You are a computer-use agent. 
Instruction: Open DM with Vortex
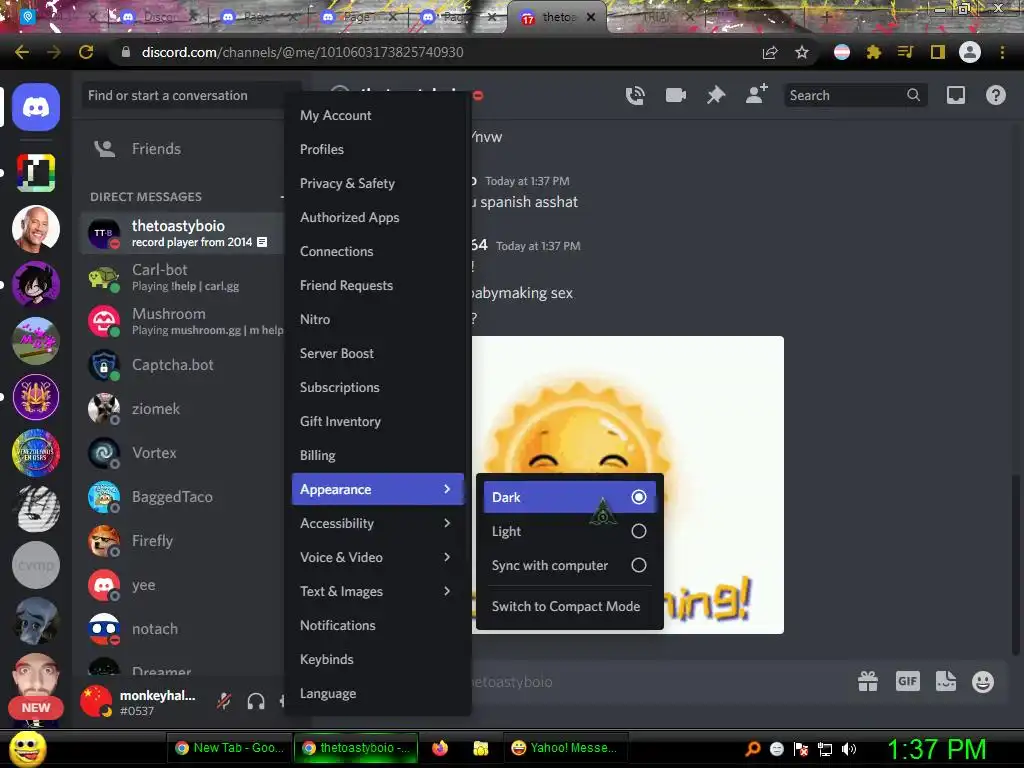coord(182,453)
